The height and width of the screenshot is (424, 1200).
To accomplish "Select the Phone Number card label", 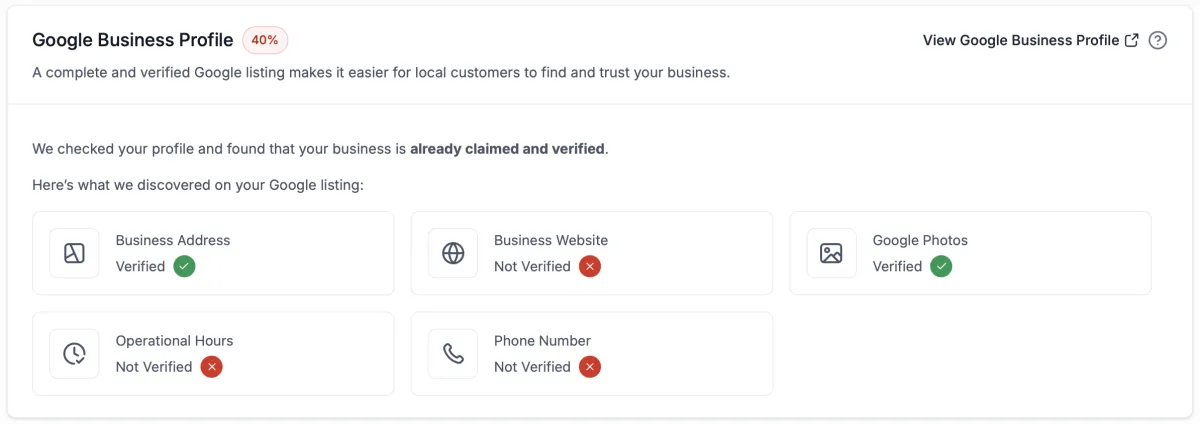I will (542, 340).
